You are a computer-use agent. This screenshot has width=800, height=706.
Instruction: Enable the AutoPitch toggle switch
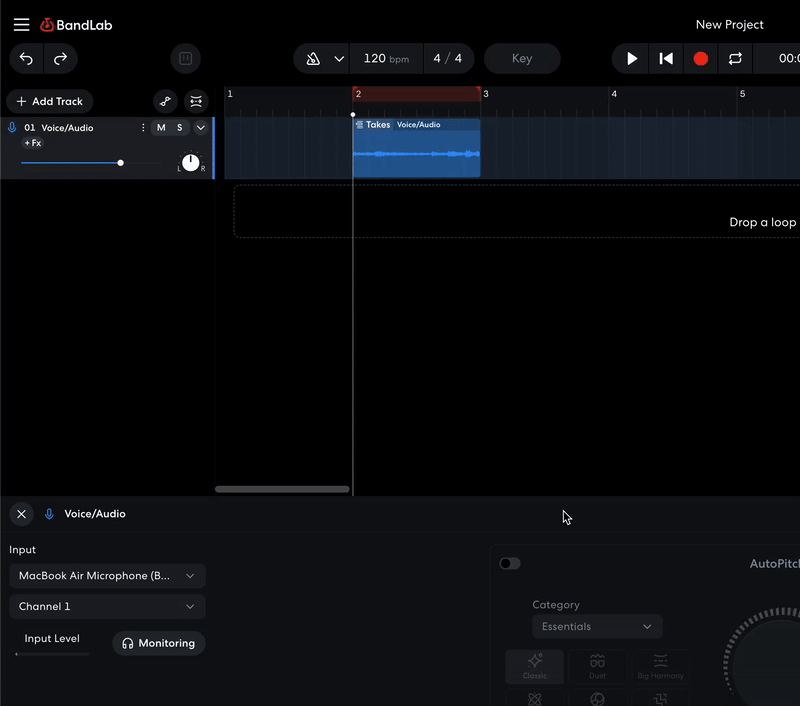(510, 563)
